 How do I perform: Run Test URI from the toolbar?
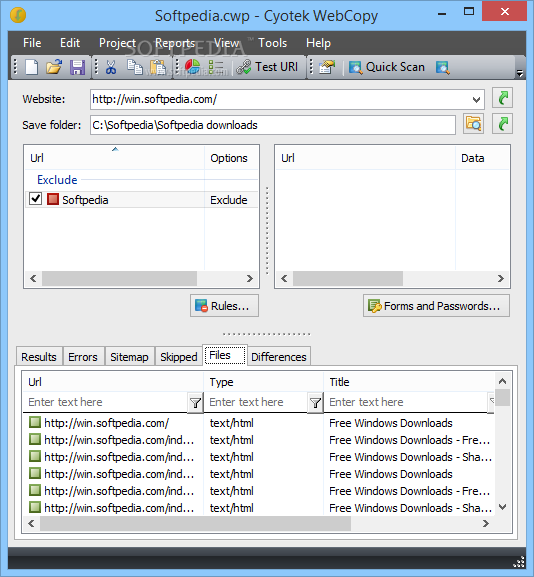click(x=267, y=67)
